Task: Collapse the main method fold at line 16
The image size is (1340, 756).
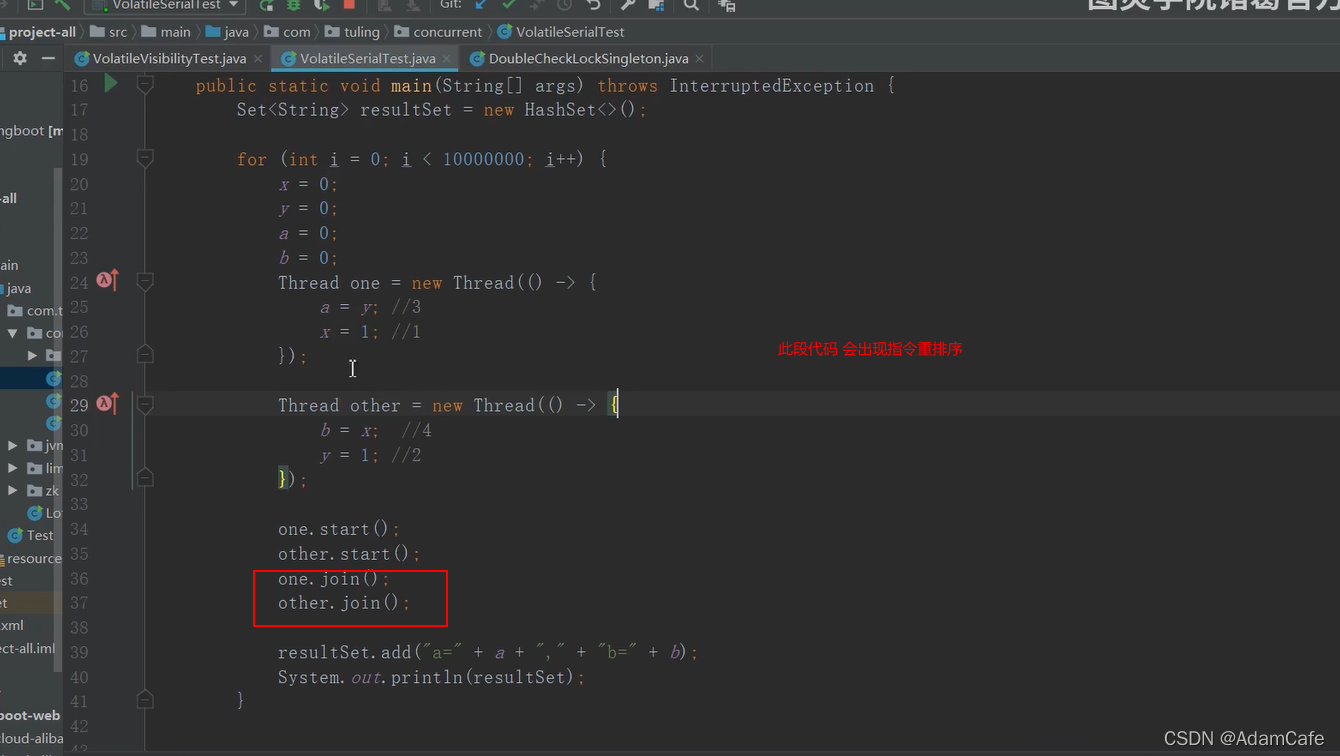Action: pyautogui.click(x=145, y=85)
